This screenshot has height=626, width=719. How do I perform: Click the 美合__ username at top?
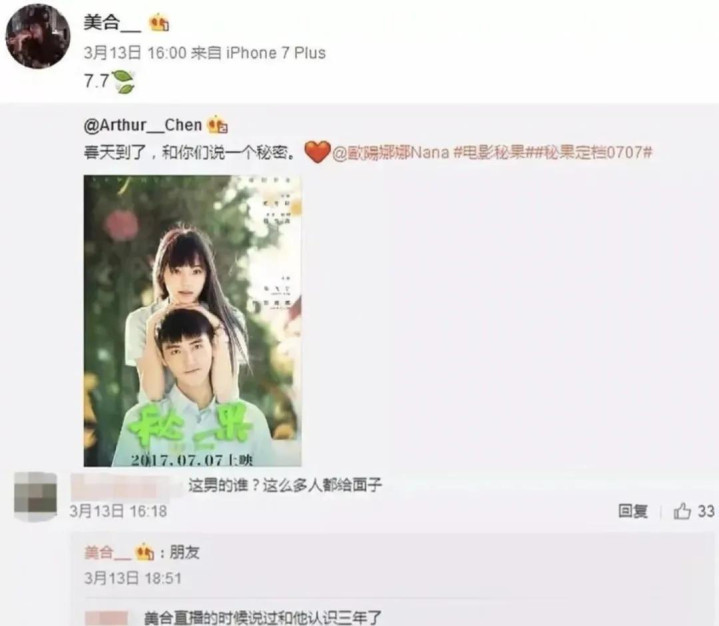(112, 22)
